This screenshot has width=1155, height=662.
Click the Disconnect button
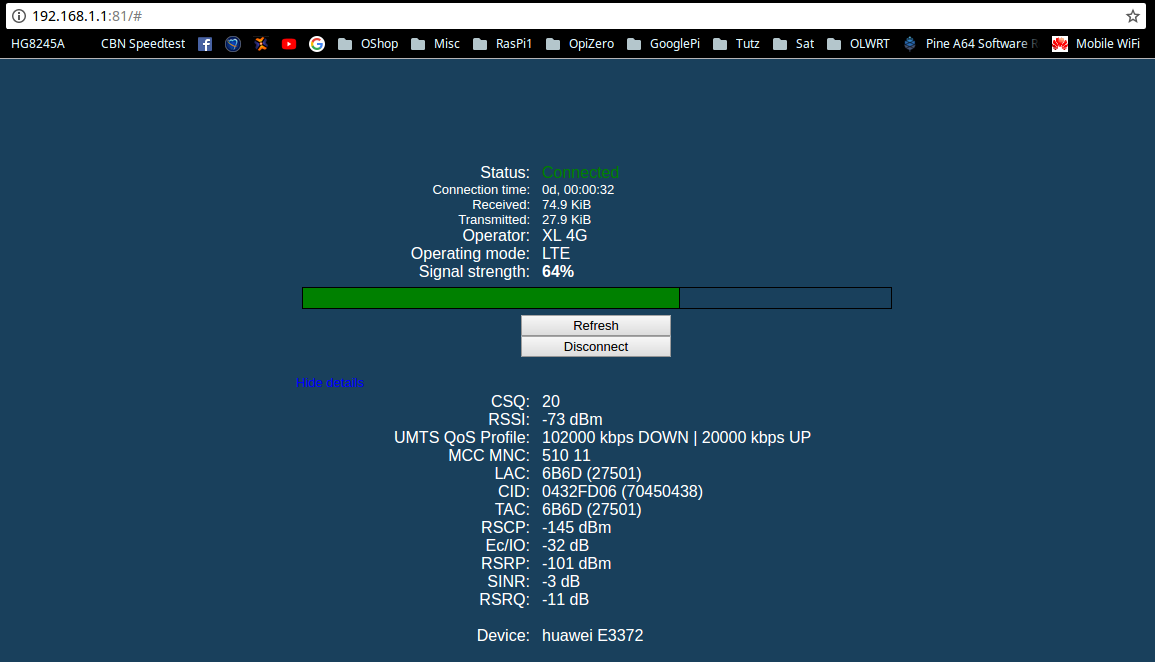(x=596, y=347)
